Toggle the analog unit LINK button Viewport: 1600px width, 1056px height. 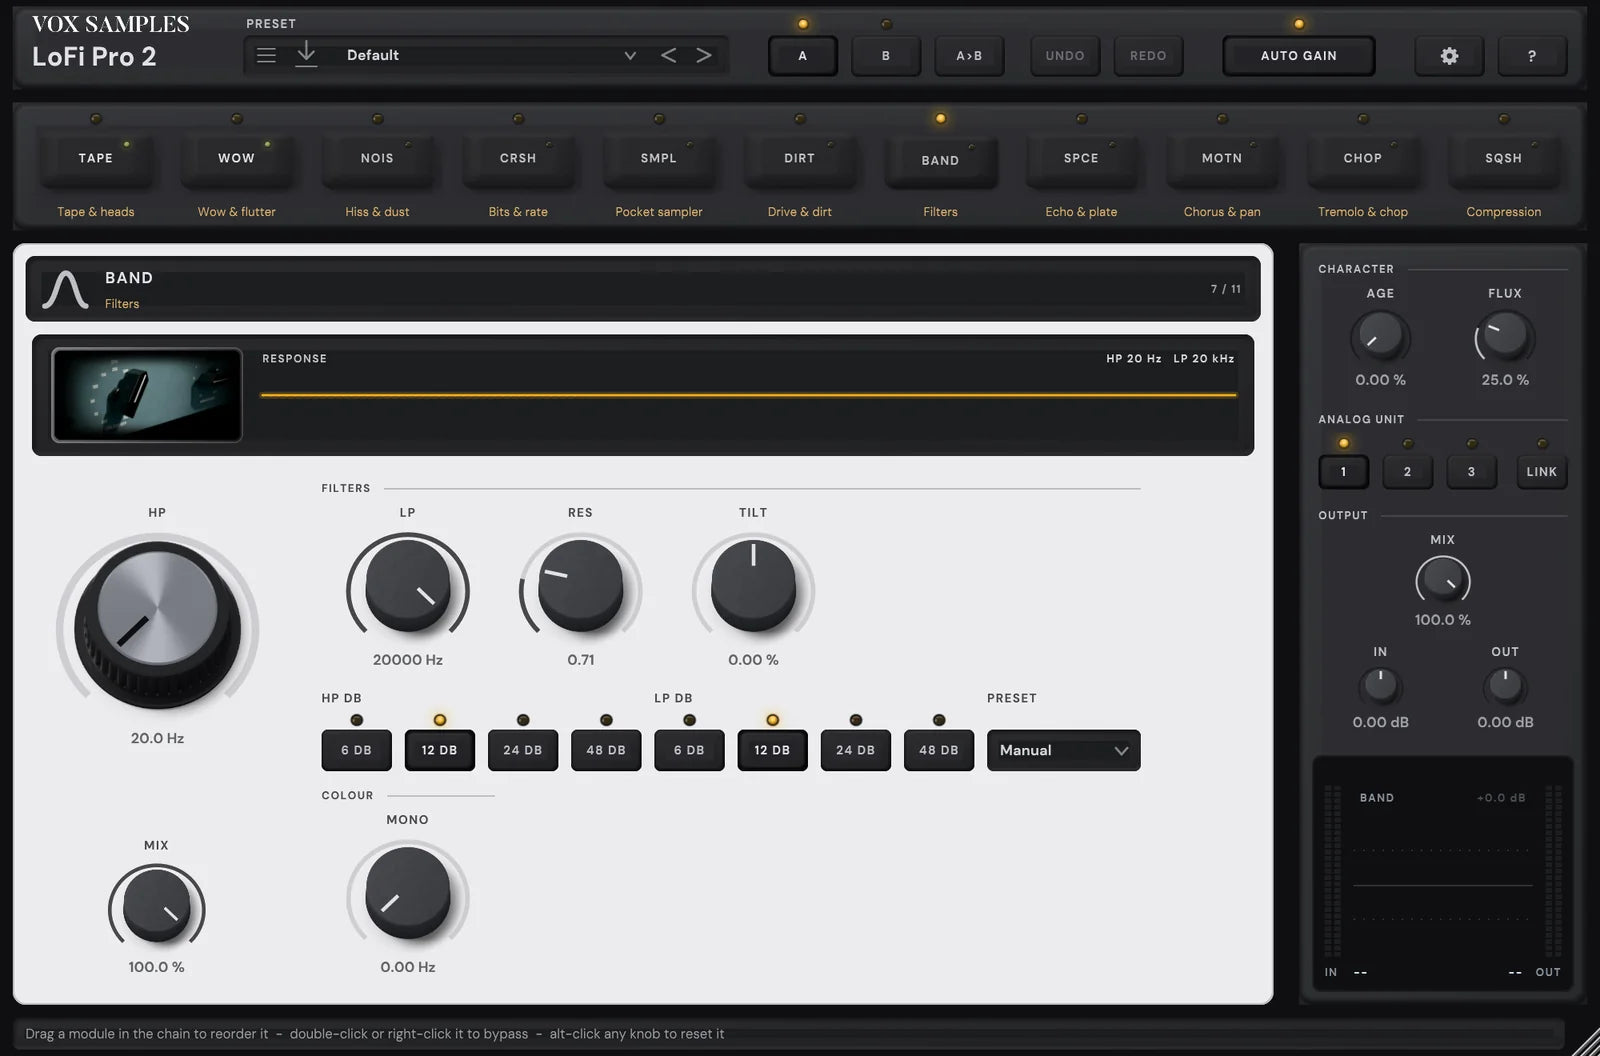pyautogui.click(x=1542, y=472)
